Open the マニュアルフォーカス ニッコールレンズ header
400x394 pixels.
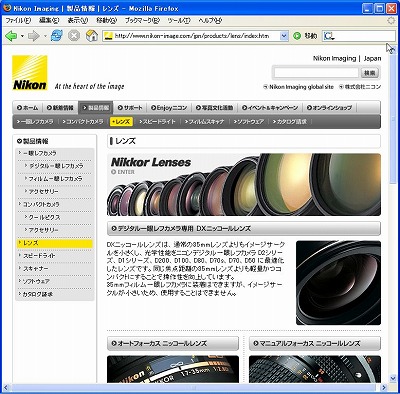click(x=315, y=343)
